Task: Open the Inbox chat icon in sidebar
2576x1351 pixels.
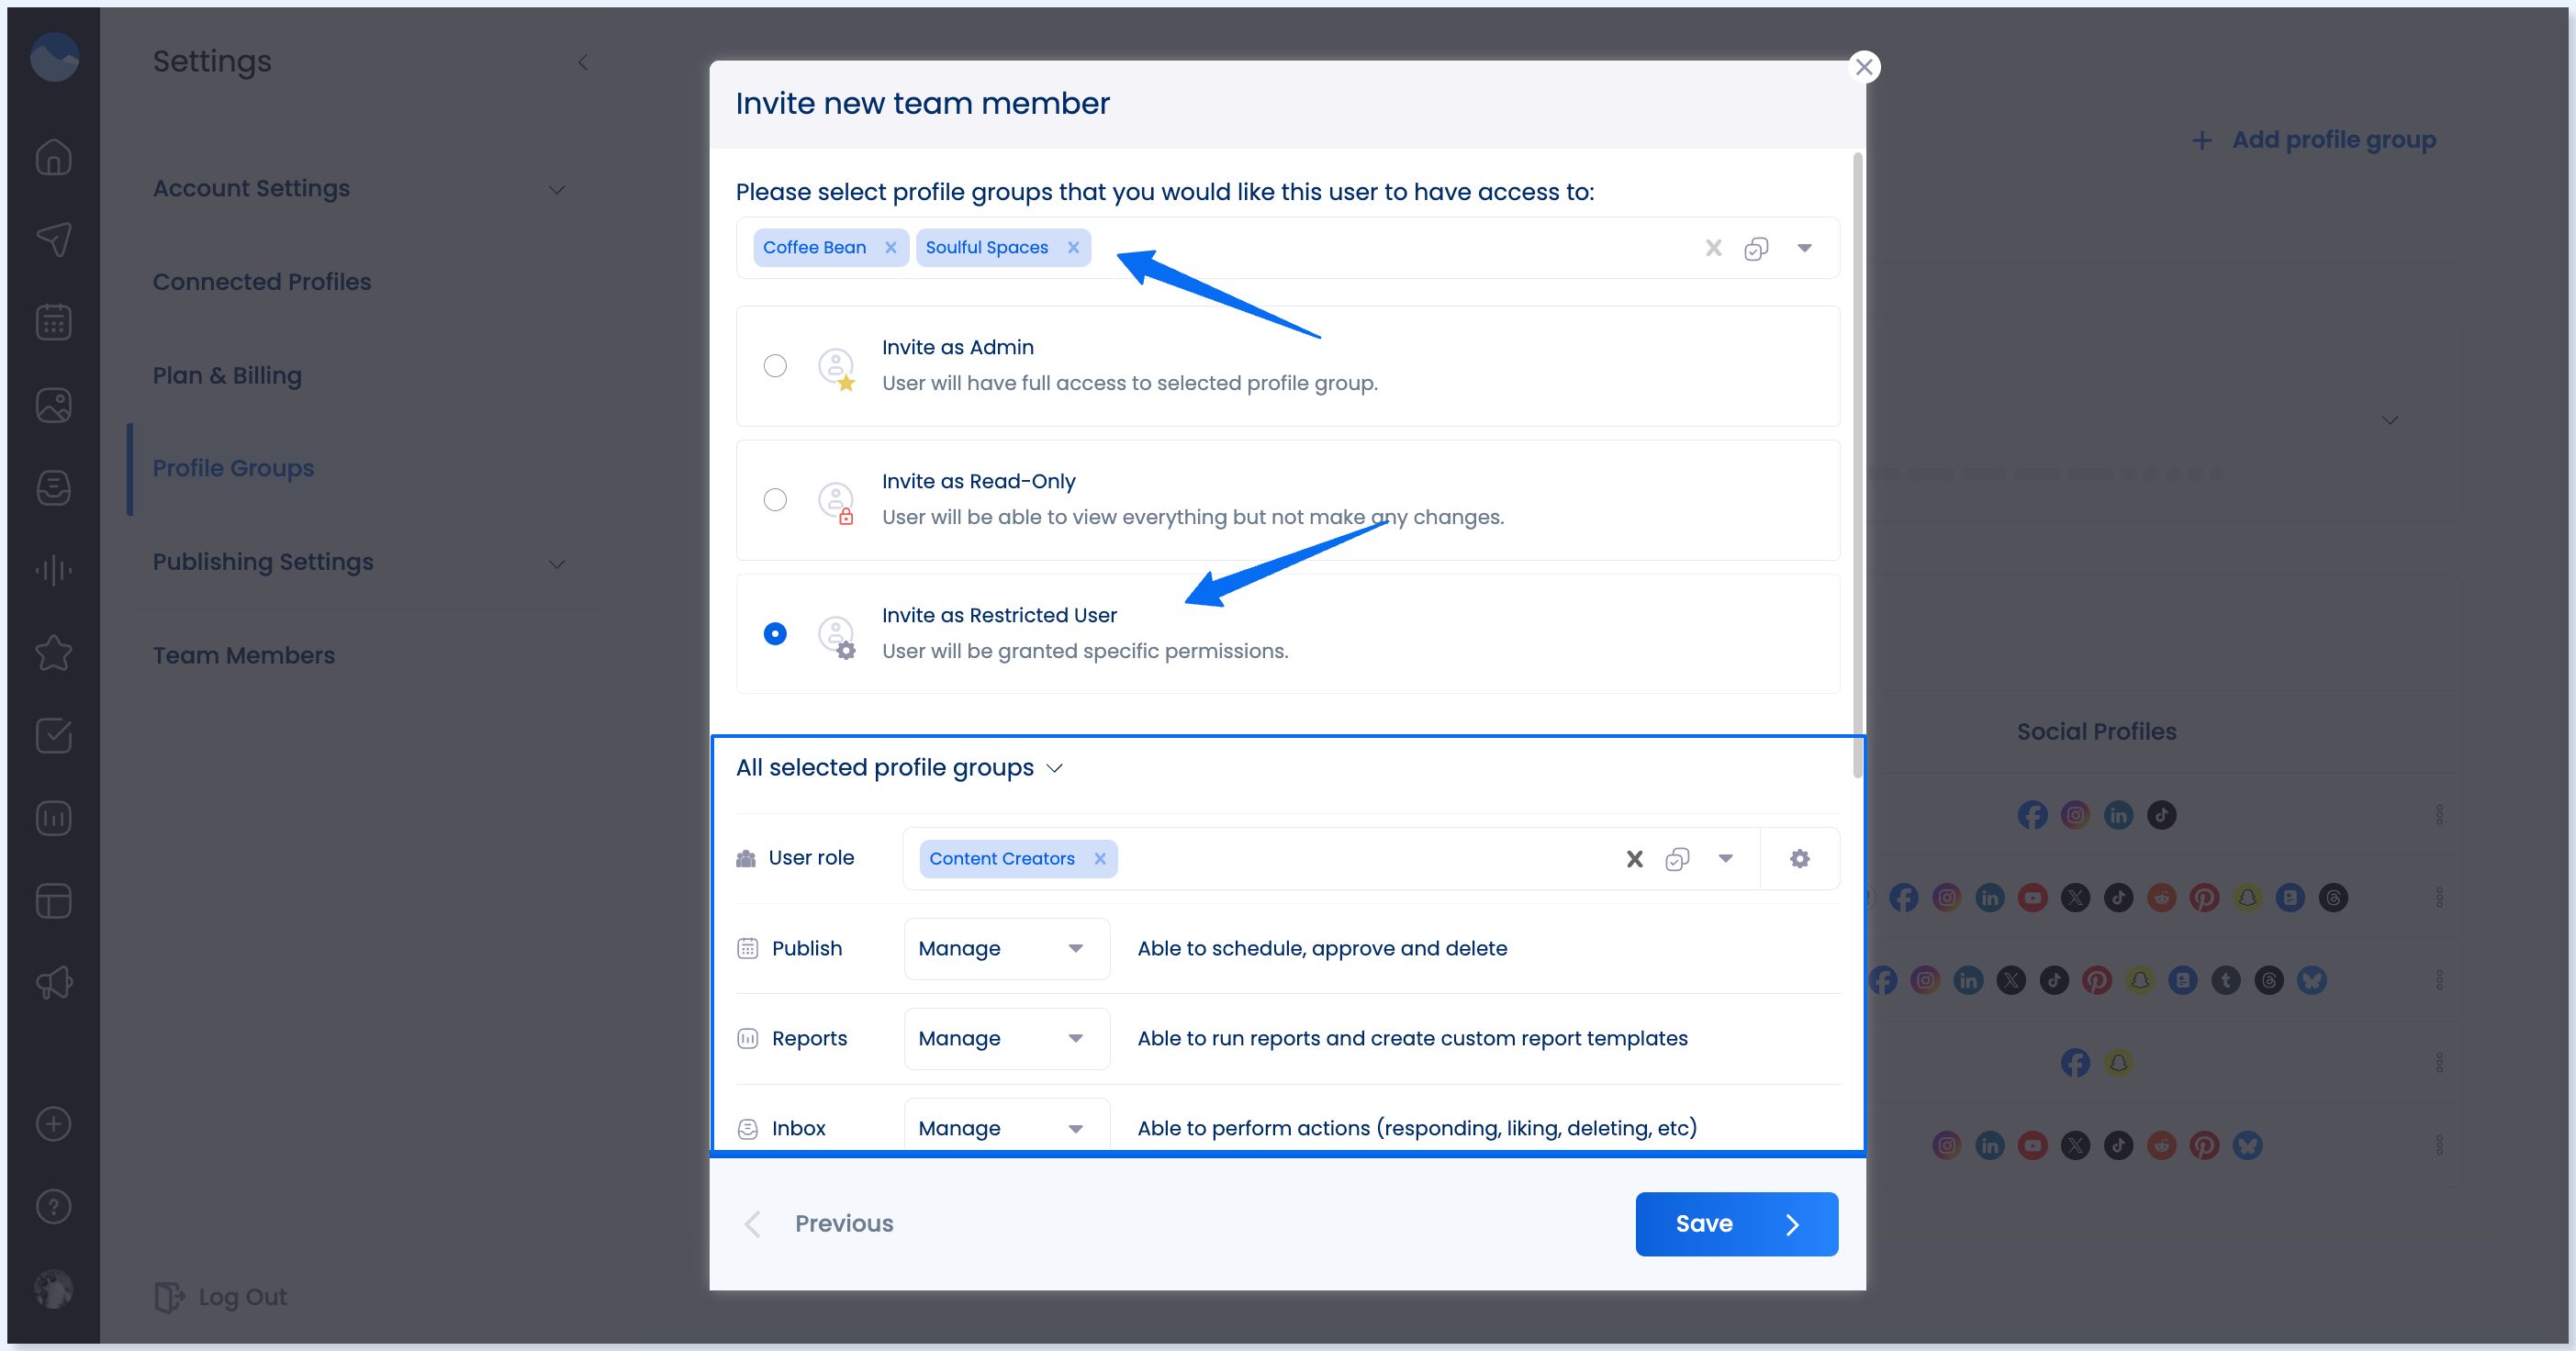Action: (54, 488)
